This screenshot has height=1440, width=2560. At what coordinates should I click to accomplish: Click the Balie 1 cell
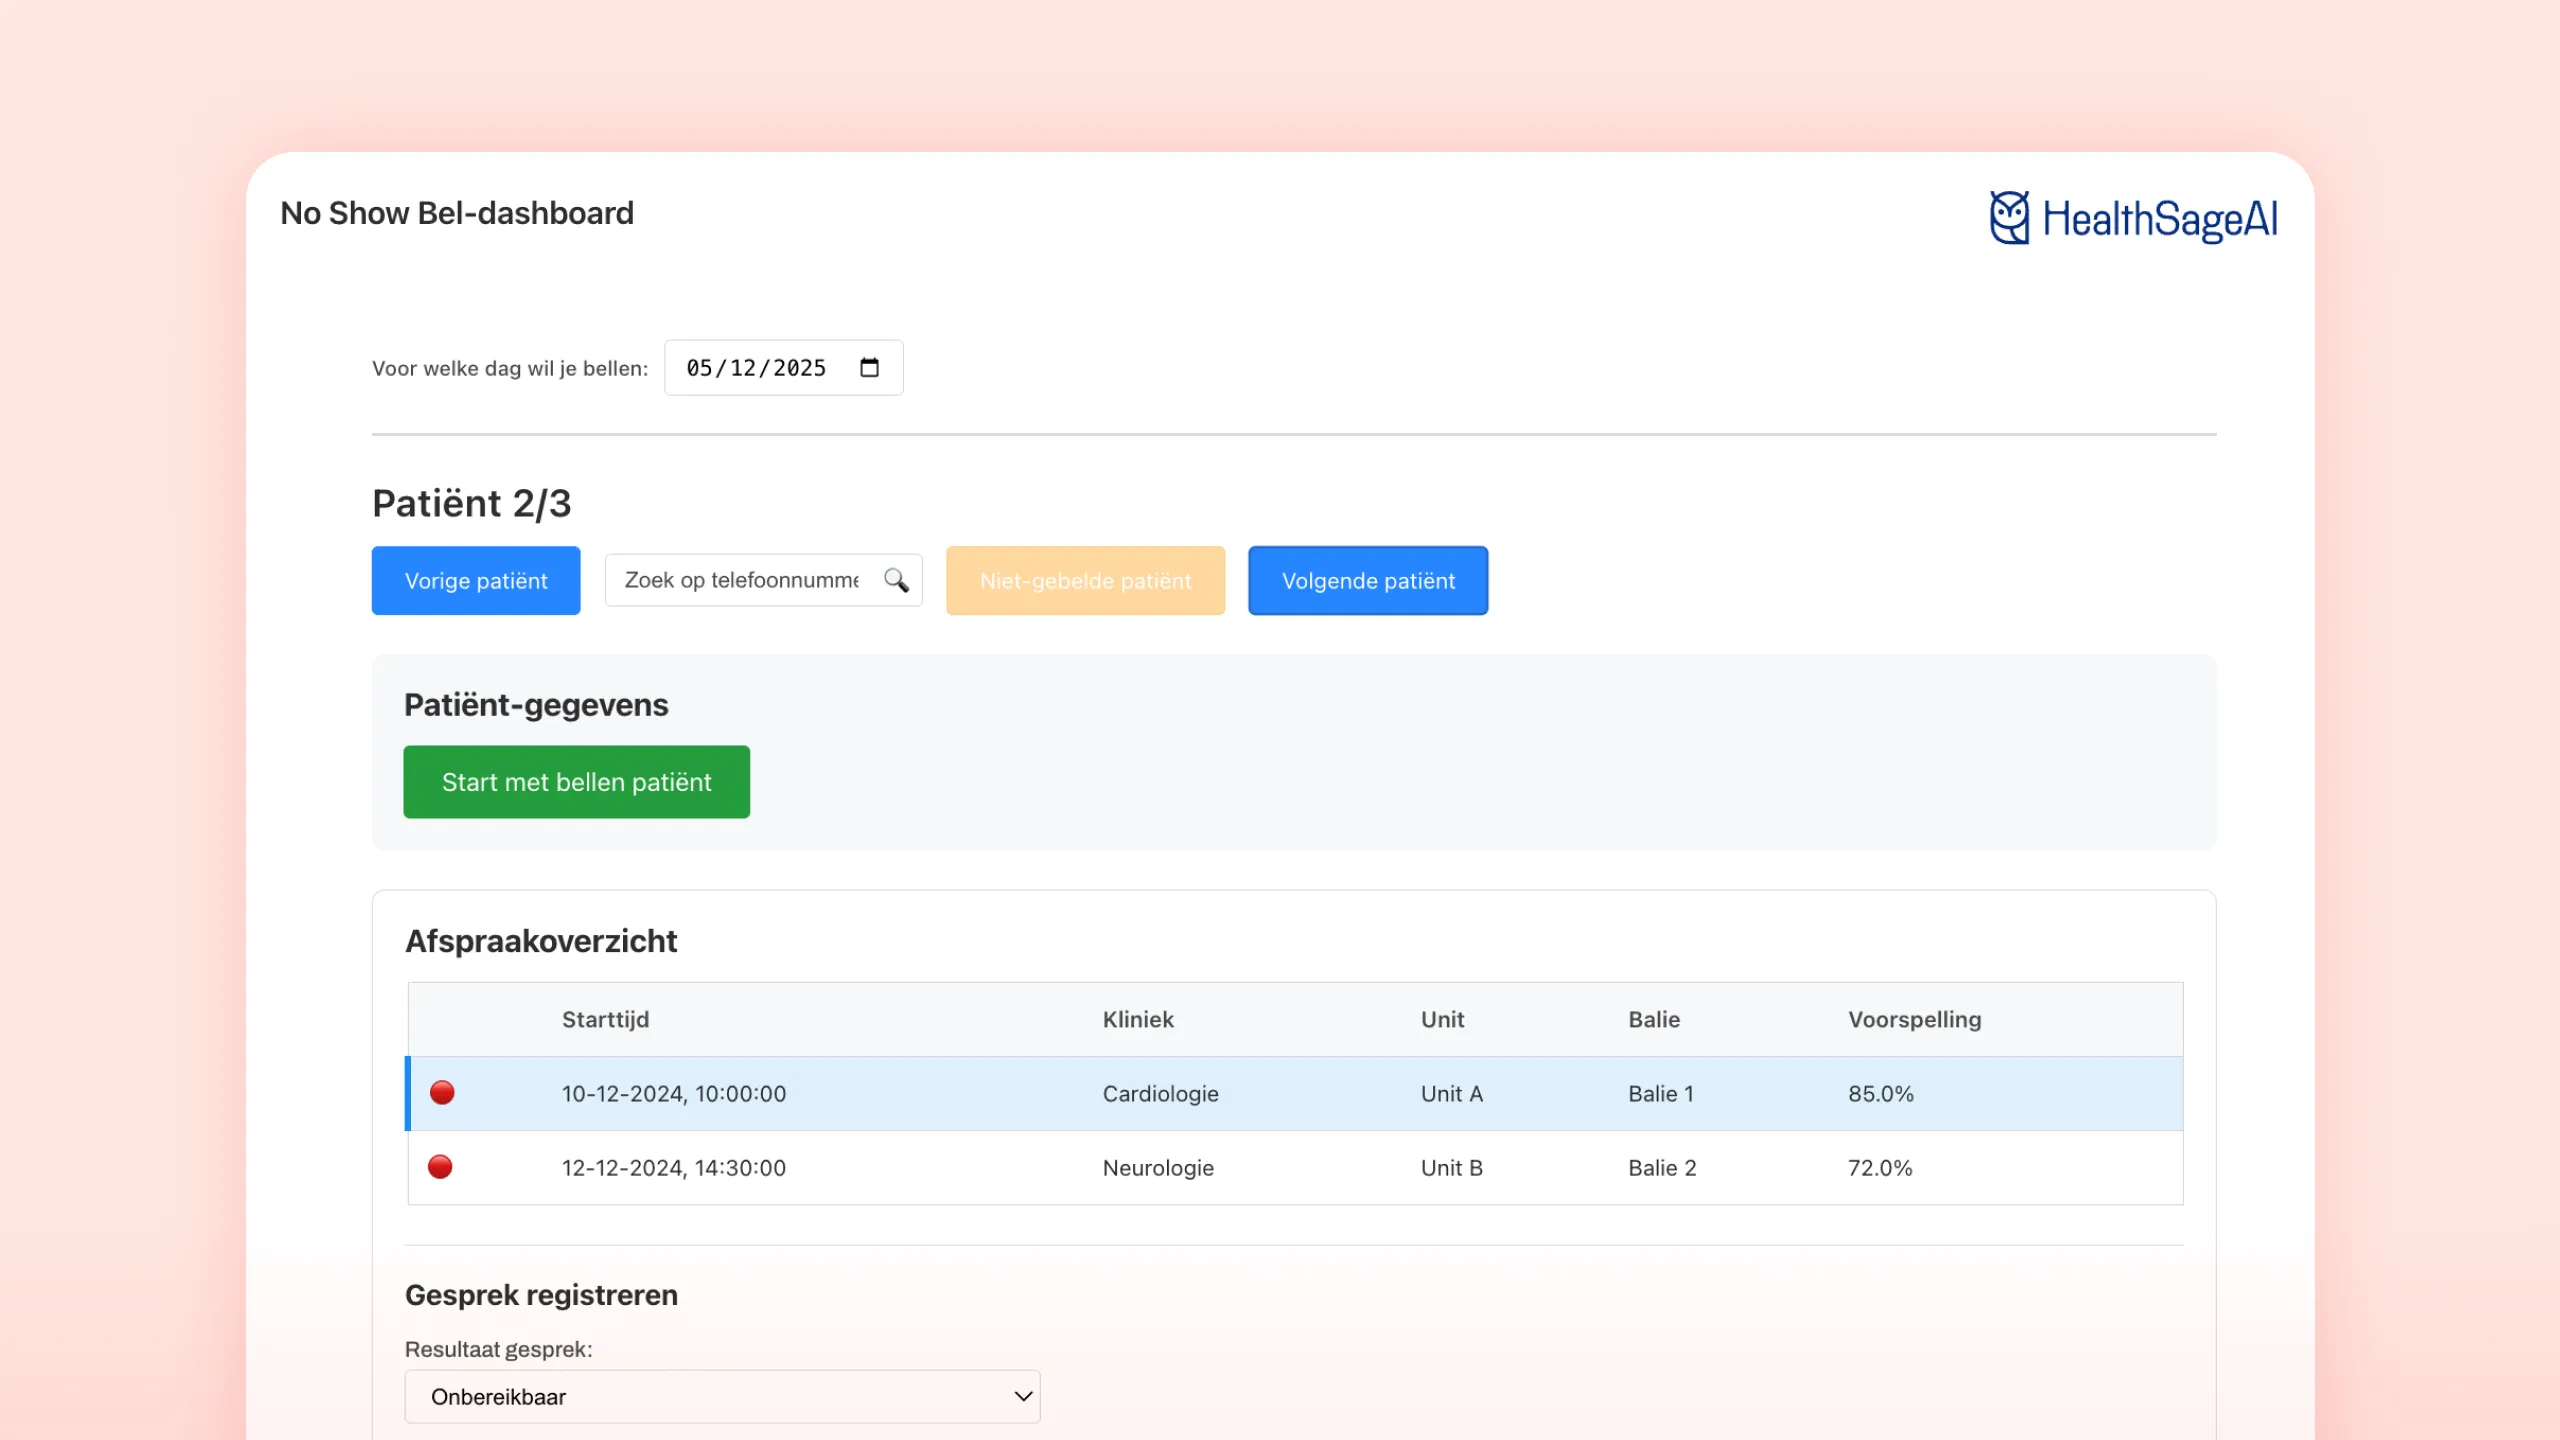(x=1661, y=1093)
